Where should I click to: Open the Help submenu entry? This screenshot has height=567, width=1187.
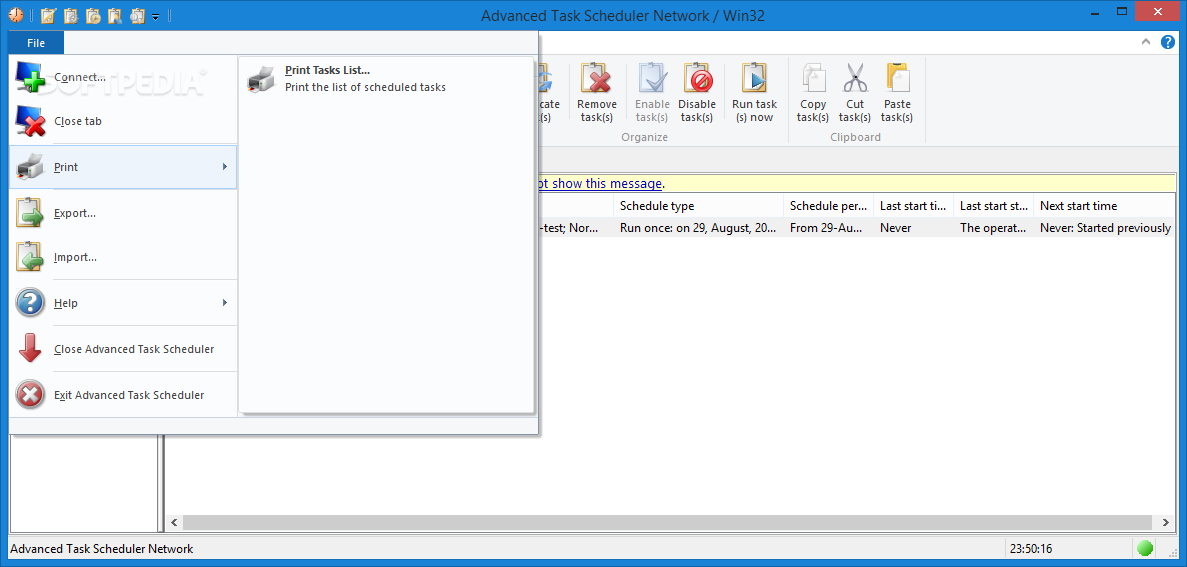pos(123,303)
